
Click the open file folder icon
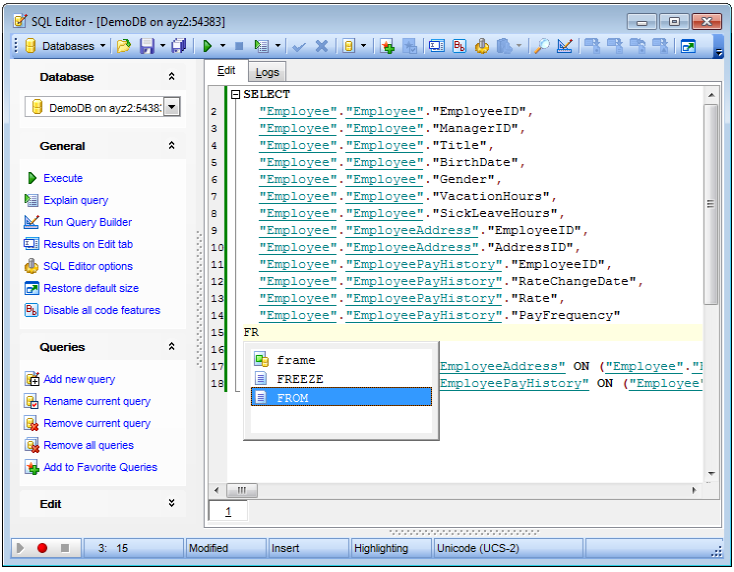click(x=124, y=46)
